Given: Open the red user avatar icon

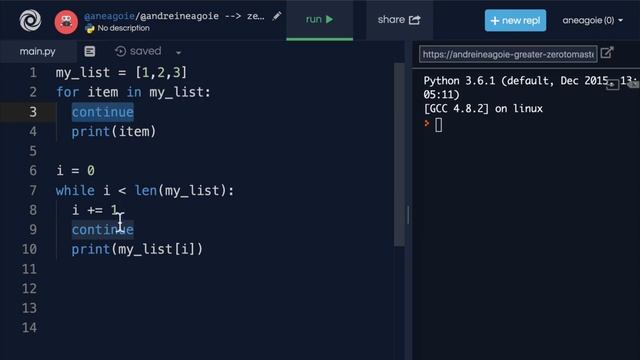Looking at the screenshot, I should [66, 22].
